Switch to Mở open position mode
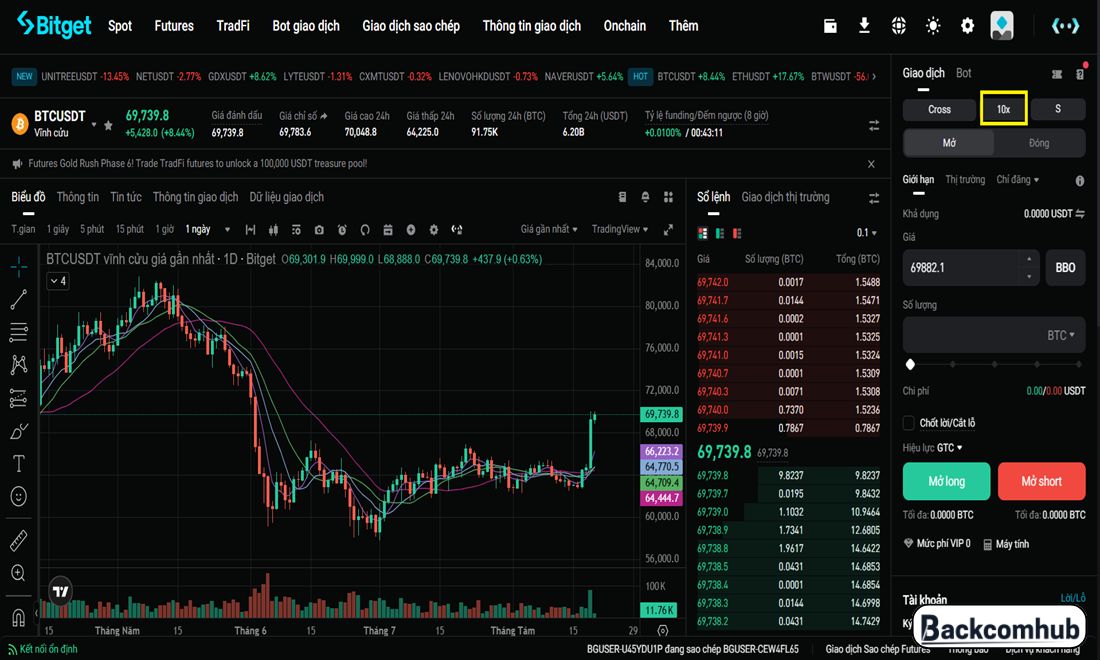Image resolution: width=1100 pixels, height=660 pixels. 949,143
